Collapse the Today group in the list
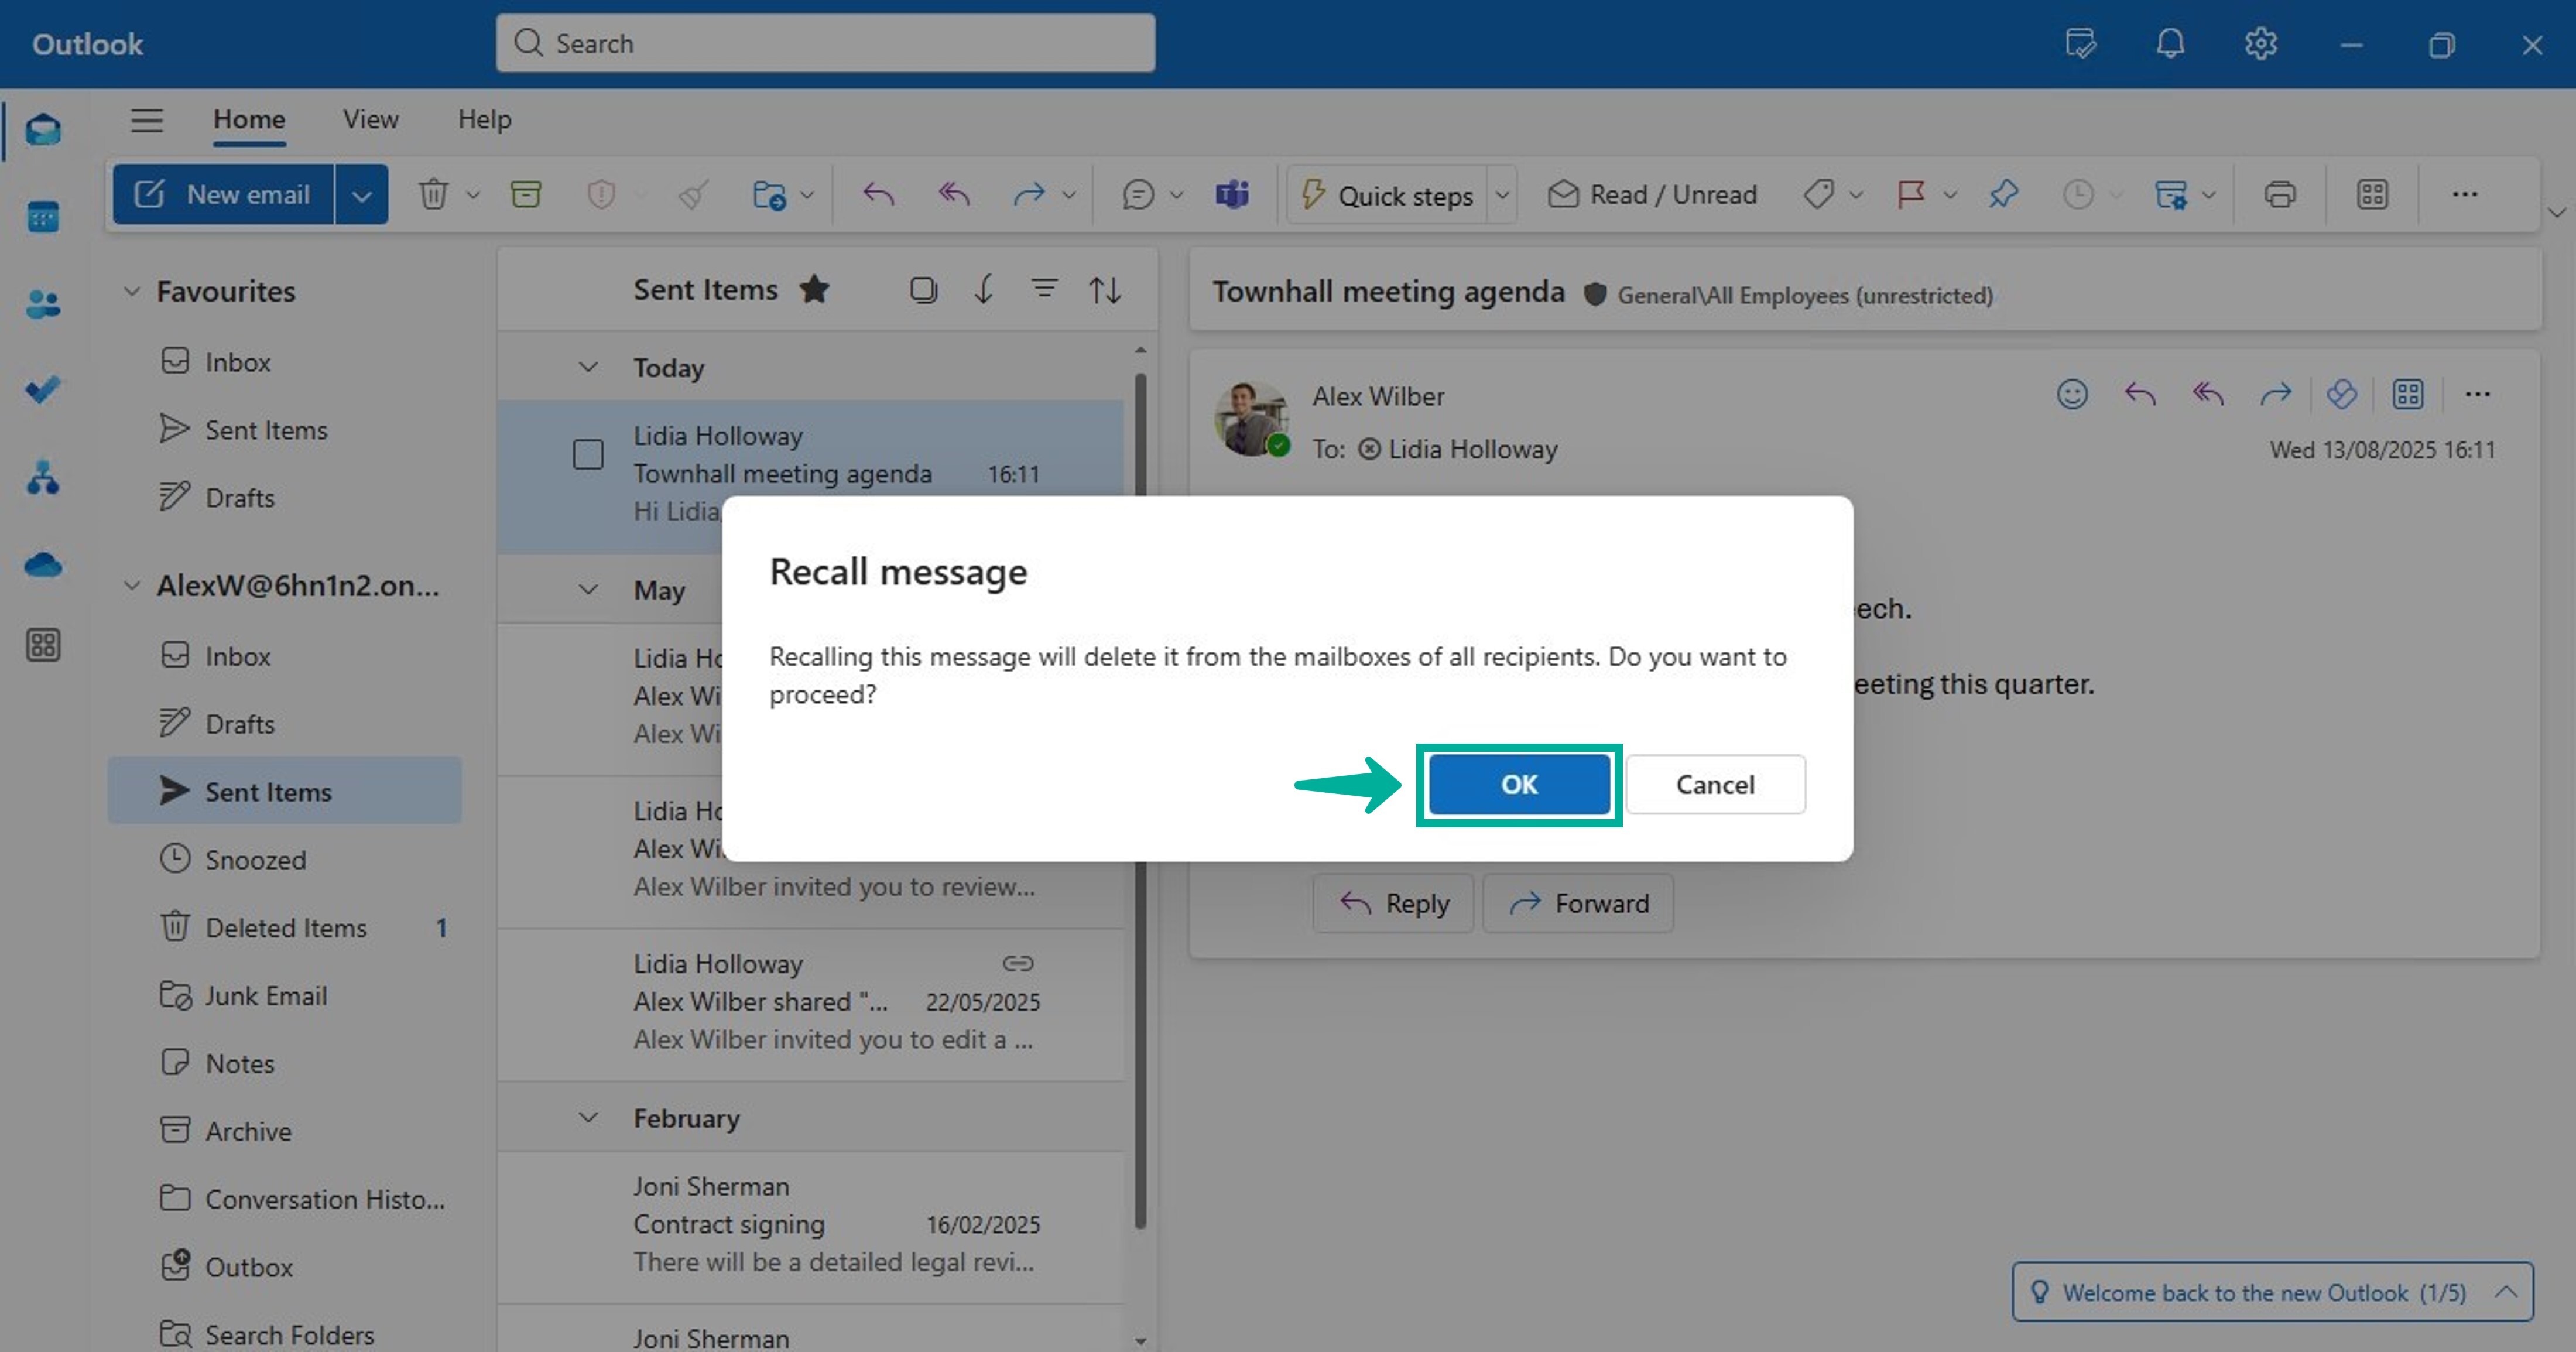The height and width of the screenshot is (1352, 2576). (x=588, y=367)
